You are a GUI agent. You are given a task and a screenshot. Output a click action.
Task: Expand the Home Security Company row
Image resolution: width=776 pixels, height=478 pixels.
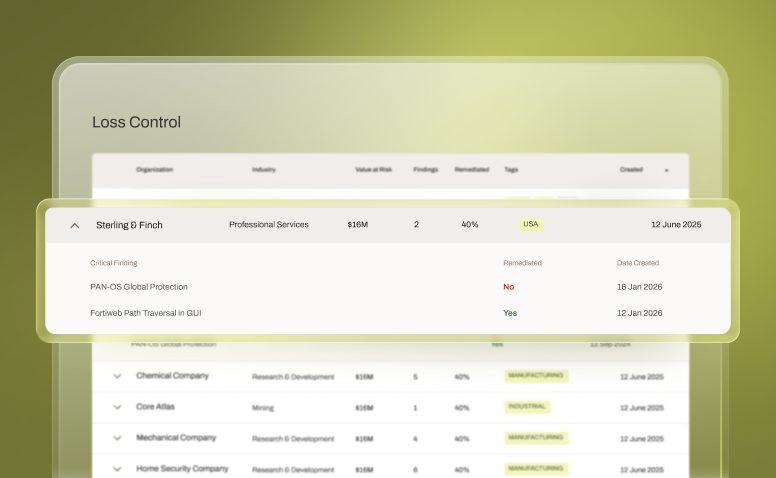point(117,469)
